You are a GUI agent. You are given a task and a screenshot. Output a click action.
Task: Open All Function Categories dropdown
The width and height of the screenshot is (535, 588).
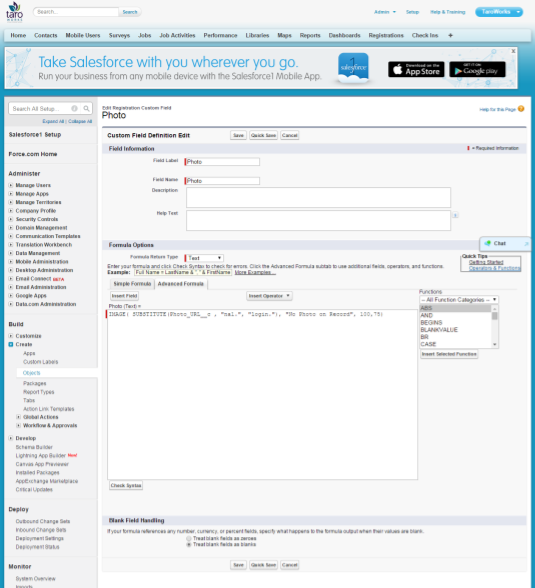459,300
